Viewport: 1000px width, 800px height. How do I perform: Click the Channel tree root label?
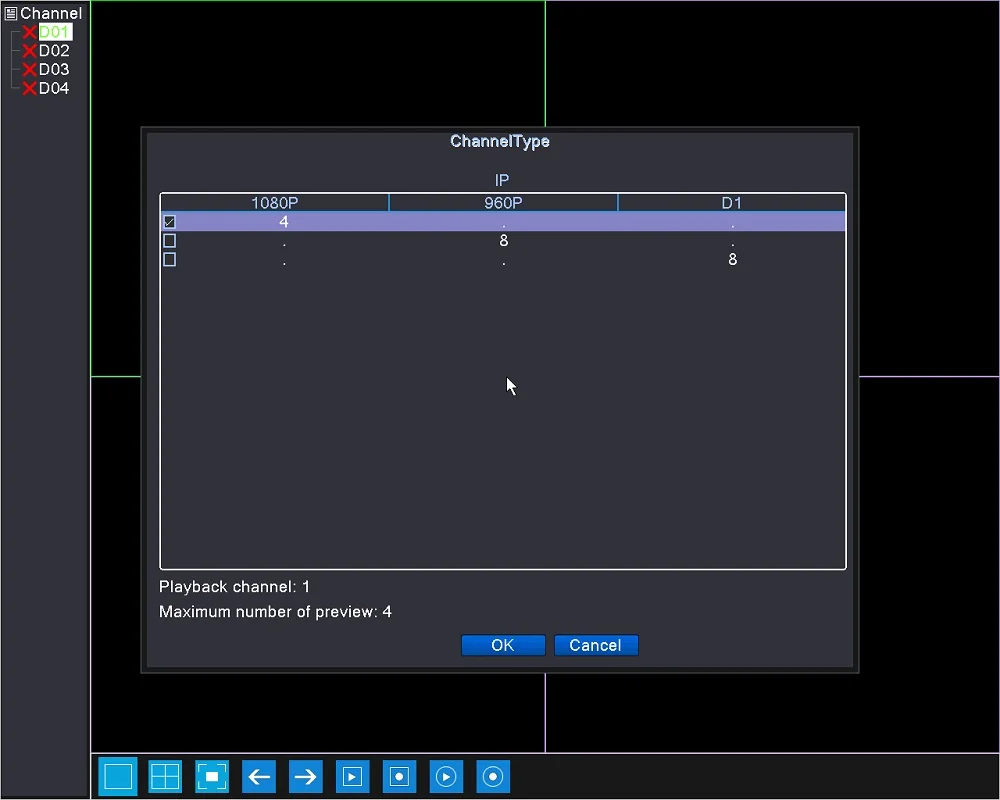pyautogui.click(x=51, y=13)
